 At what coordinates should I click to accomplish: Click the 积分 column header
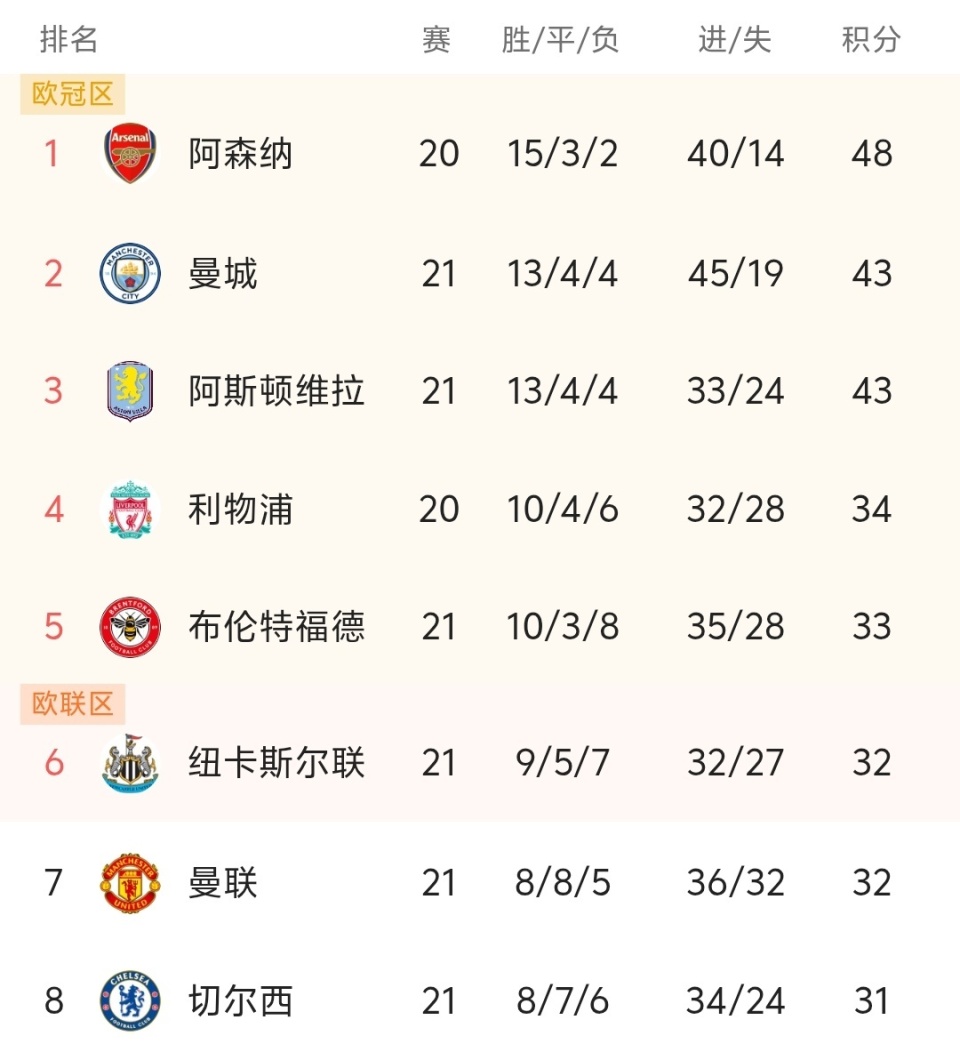click(871, 40)
